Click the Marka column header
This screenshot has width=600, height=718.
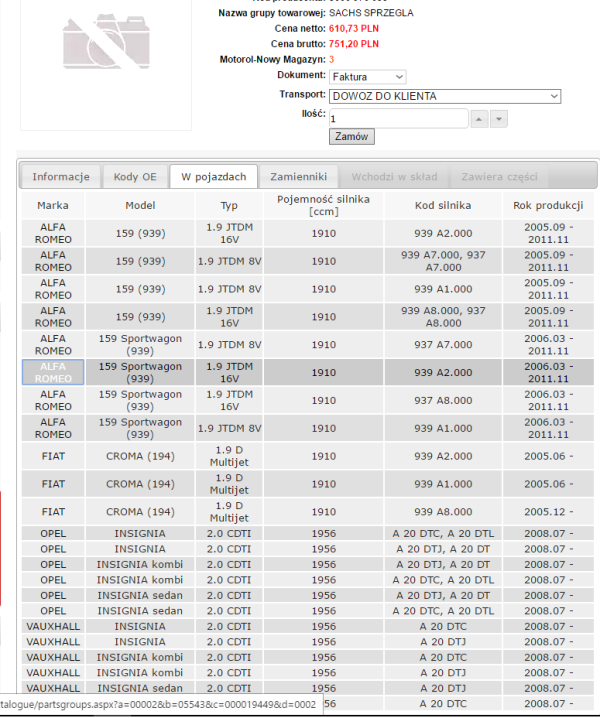click(53, 206)
